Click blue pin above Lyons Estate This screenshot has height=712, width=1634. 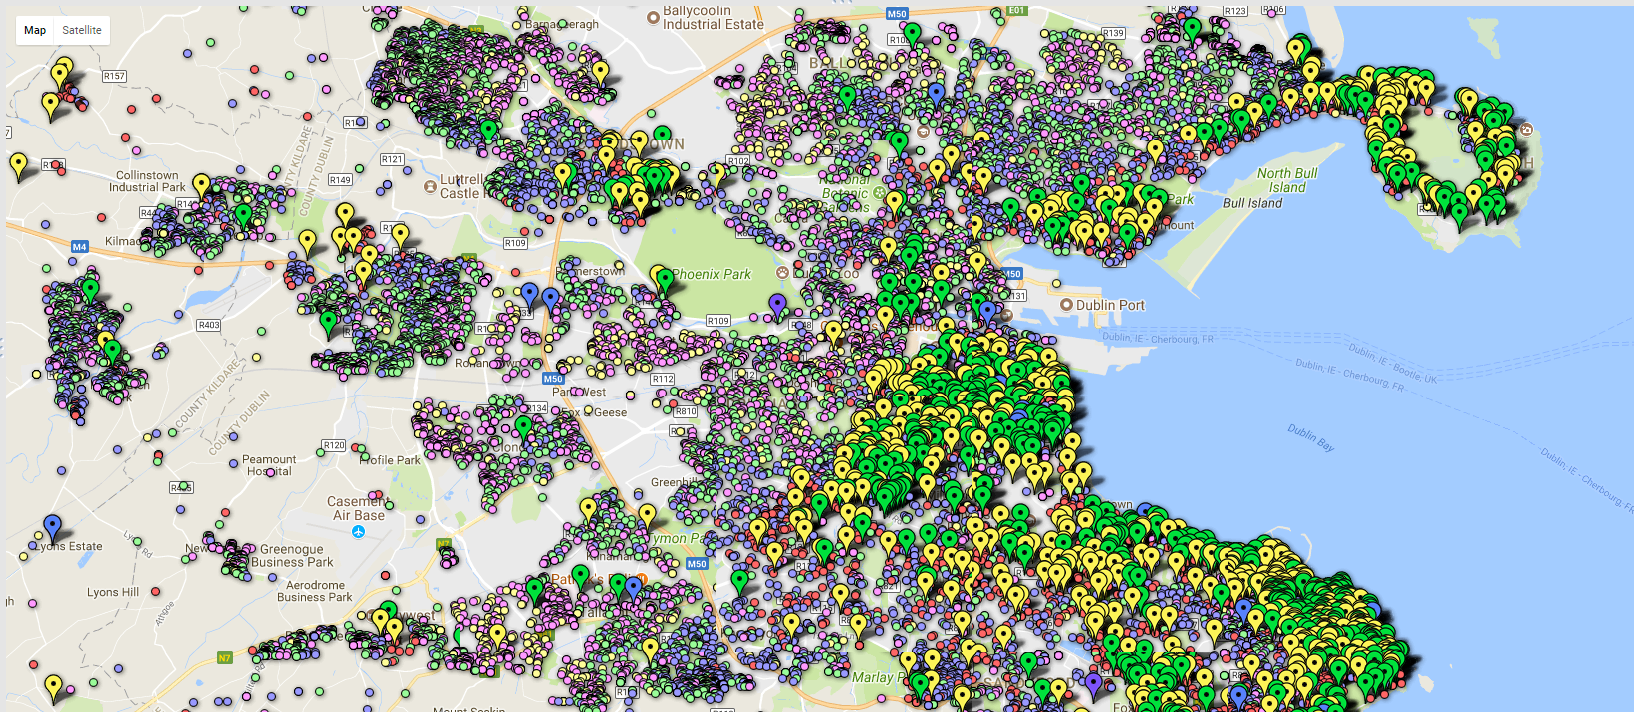pyautogui.click(x=53, y=525)
